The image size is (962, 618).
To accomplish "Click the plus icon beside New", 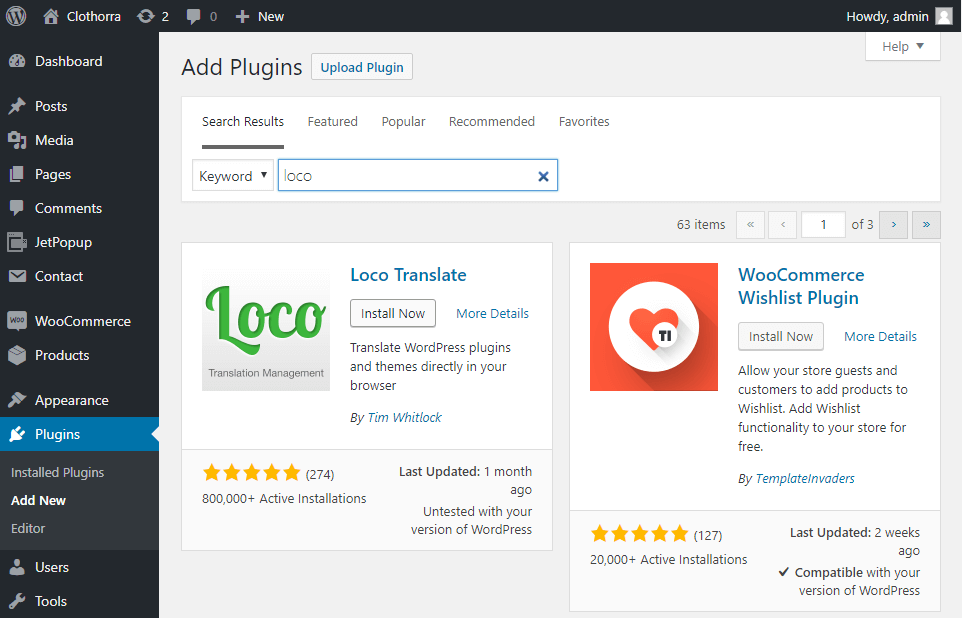I will (242, 17).
